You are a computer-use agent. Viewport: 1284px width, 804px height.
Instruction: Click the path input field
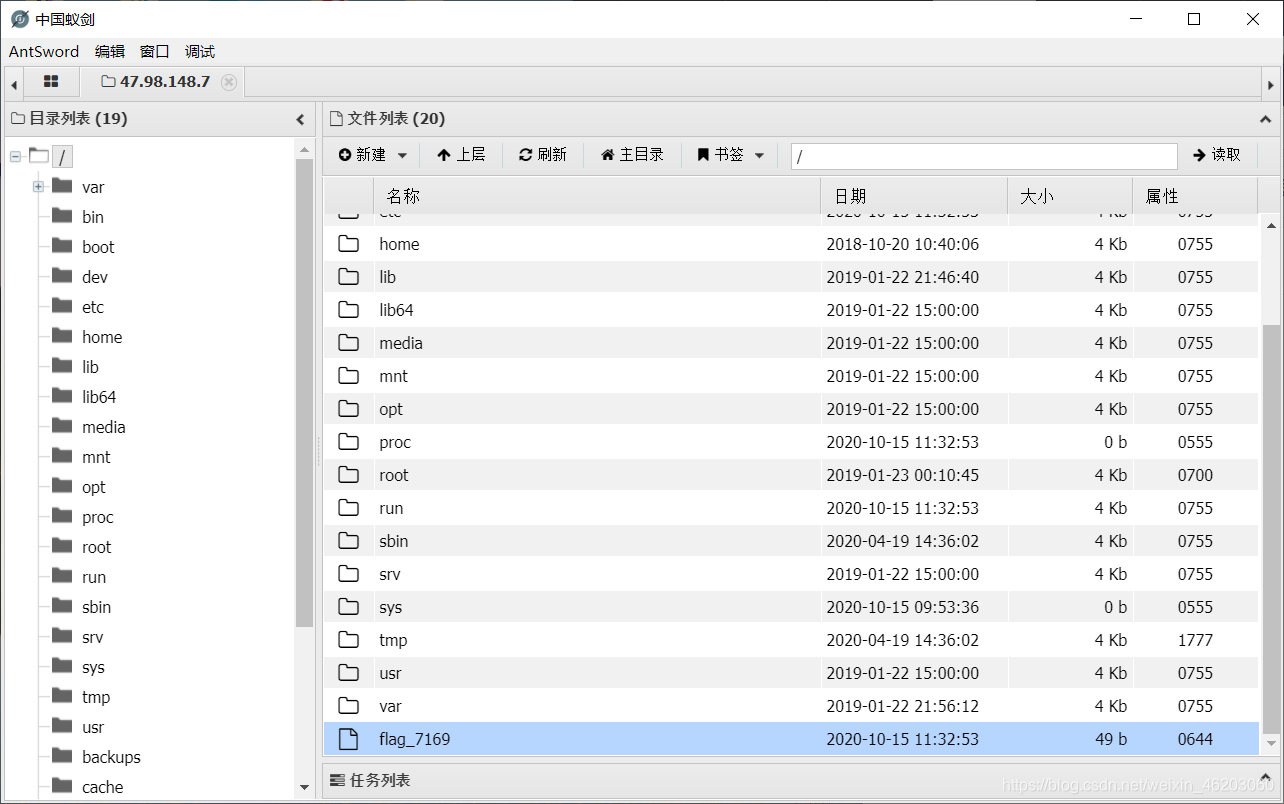(x=984, y=156)
